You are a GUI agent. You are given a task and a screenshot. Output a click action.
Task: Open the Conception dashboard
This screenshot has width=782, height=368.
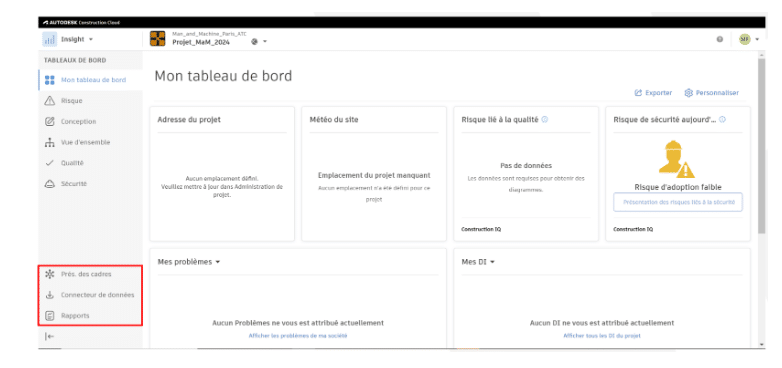coord(90,122)
